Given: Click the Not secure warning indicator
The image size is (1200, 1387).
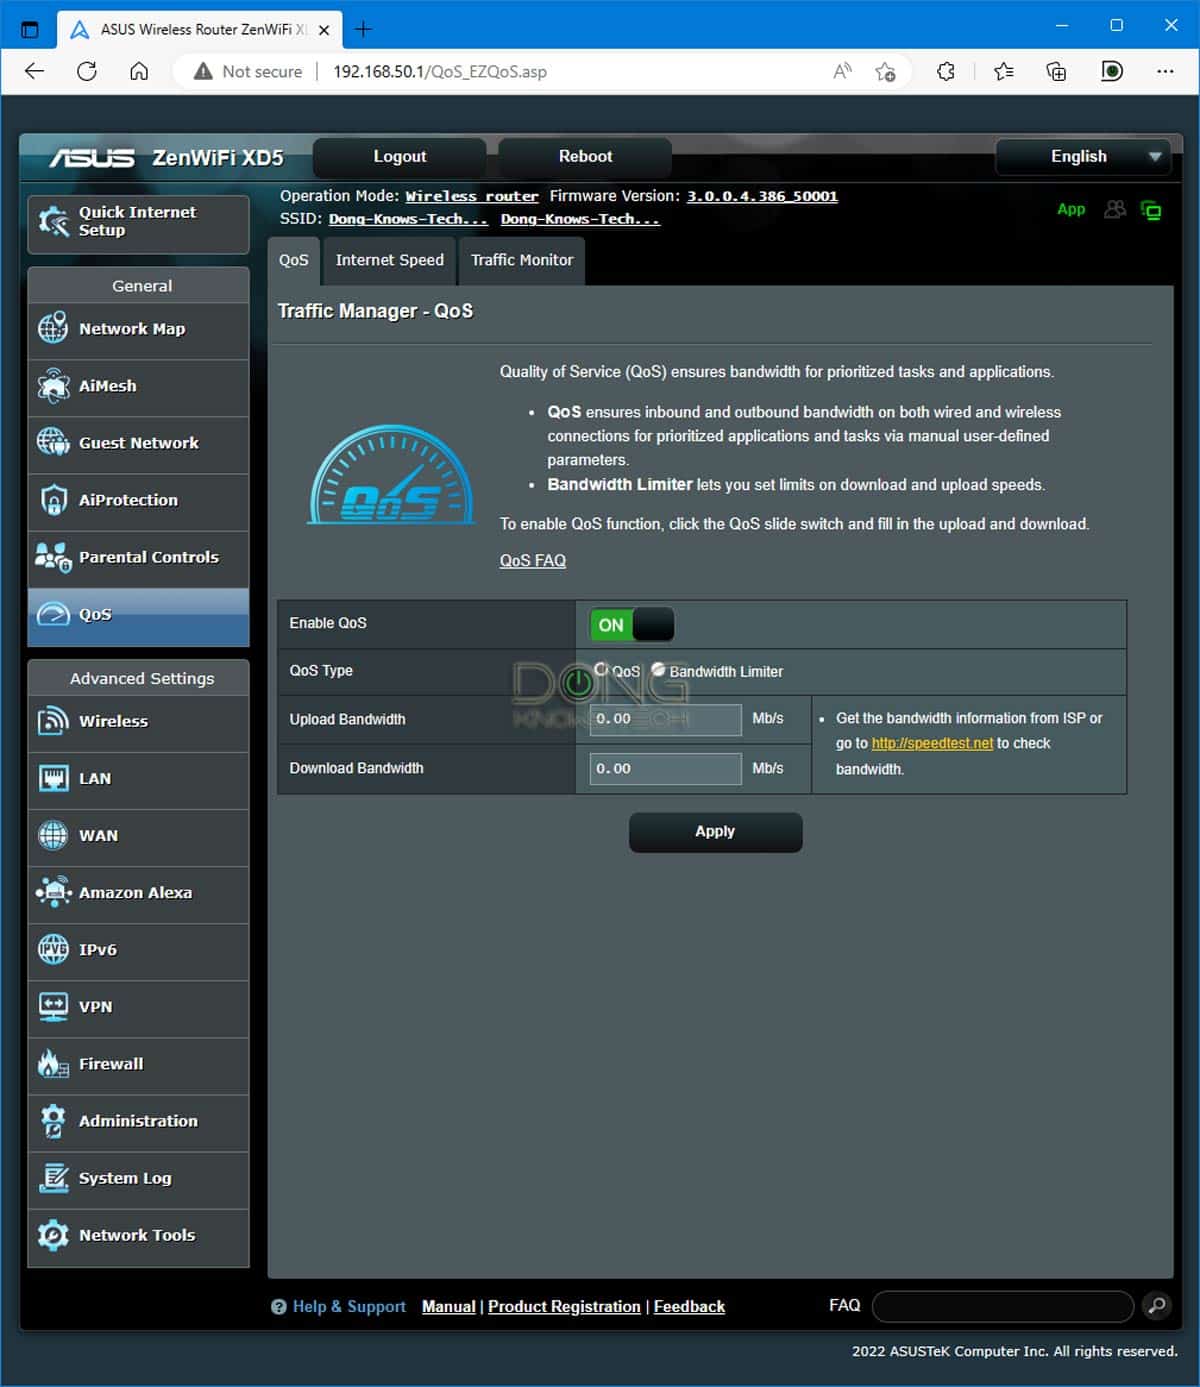Looking at the screenshot, I should (x=248, y=72).
